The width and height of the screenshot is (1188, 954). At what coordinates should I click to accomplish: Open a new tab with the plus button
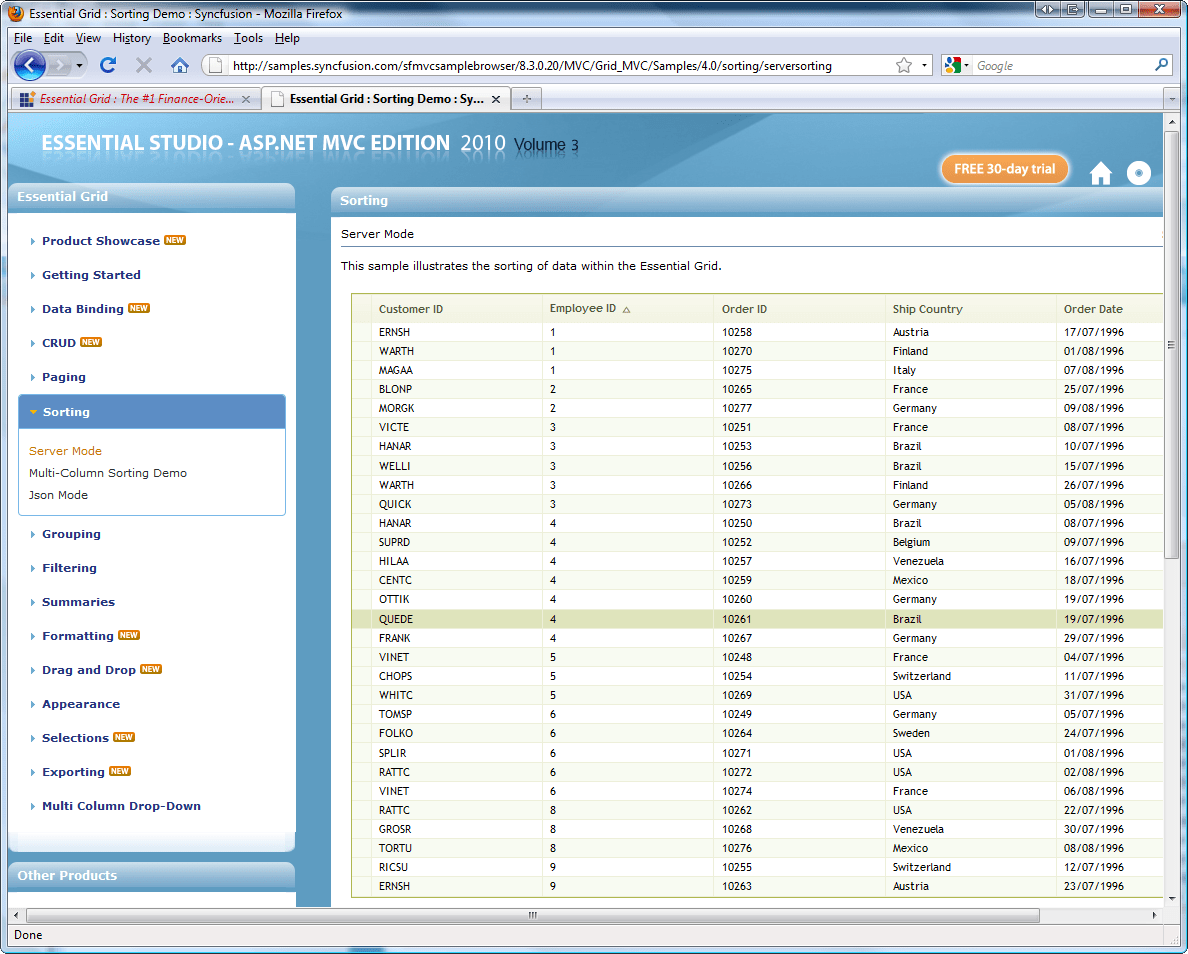[x=527, y=99]
